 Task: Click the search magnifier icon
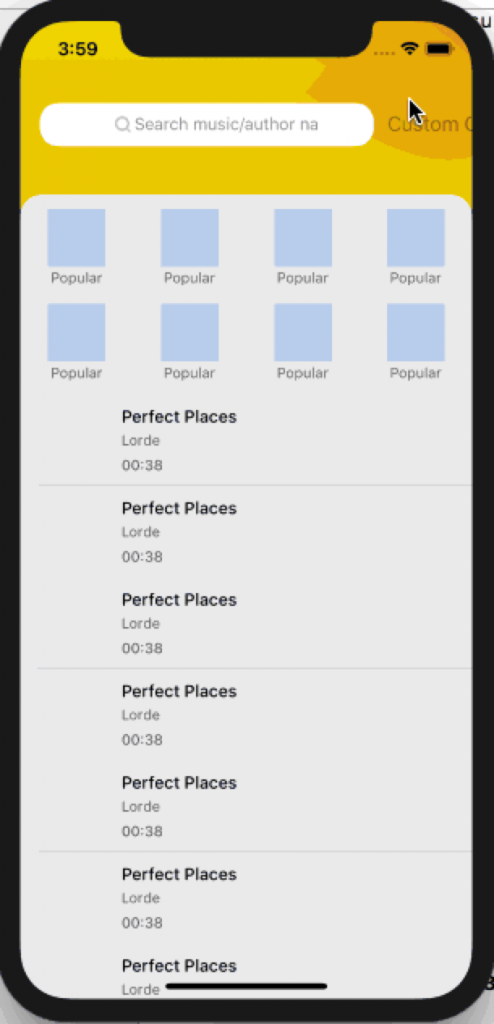click(122, 124)
